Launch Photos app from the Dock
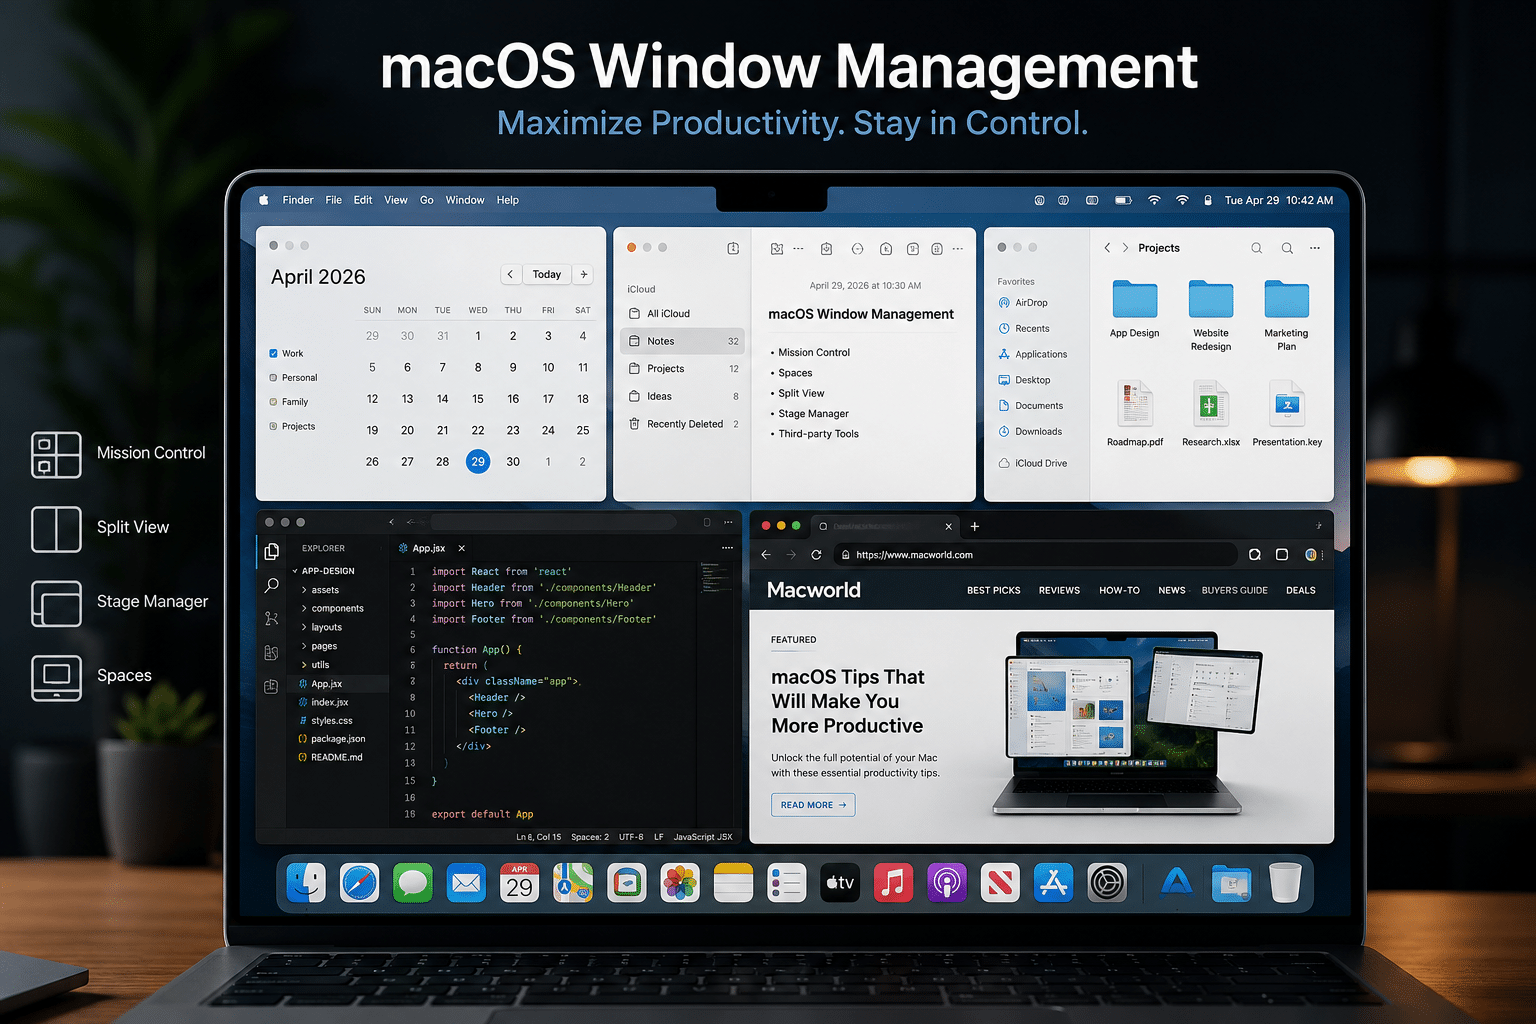 coord(680,883)
